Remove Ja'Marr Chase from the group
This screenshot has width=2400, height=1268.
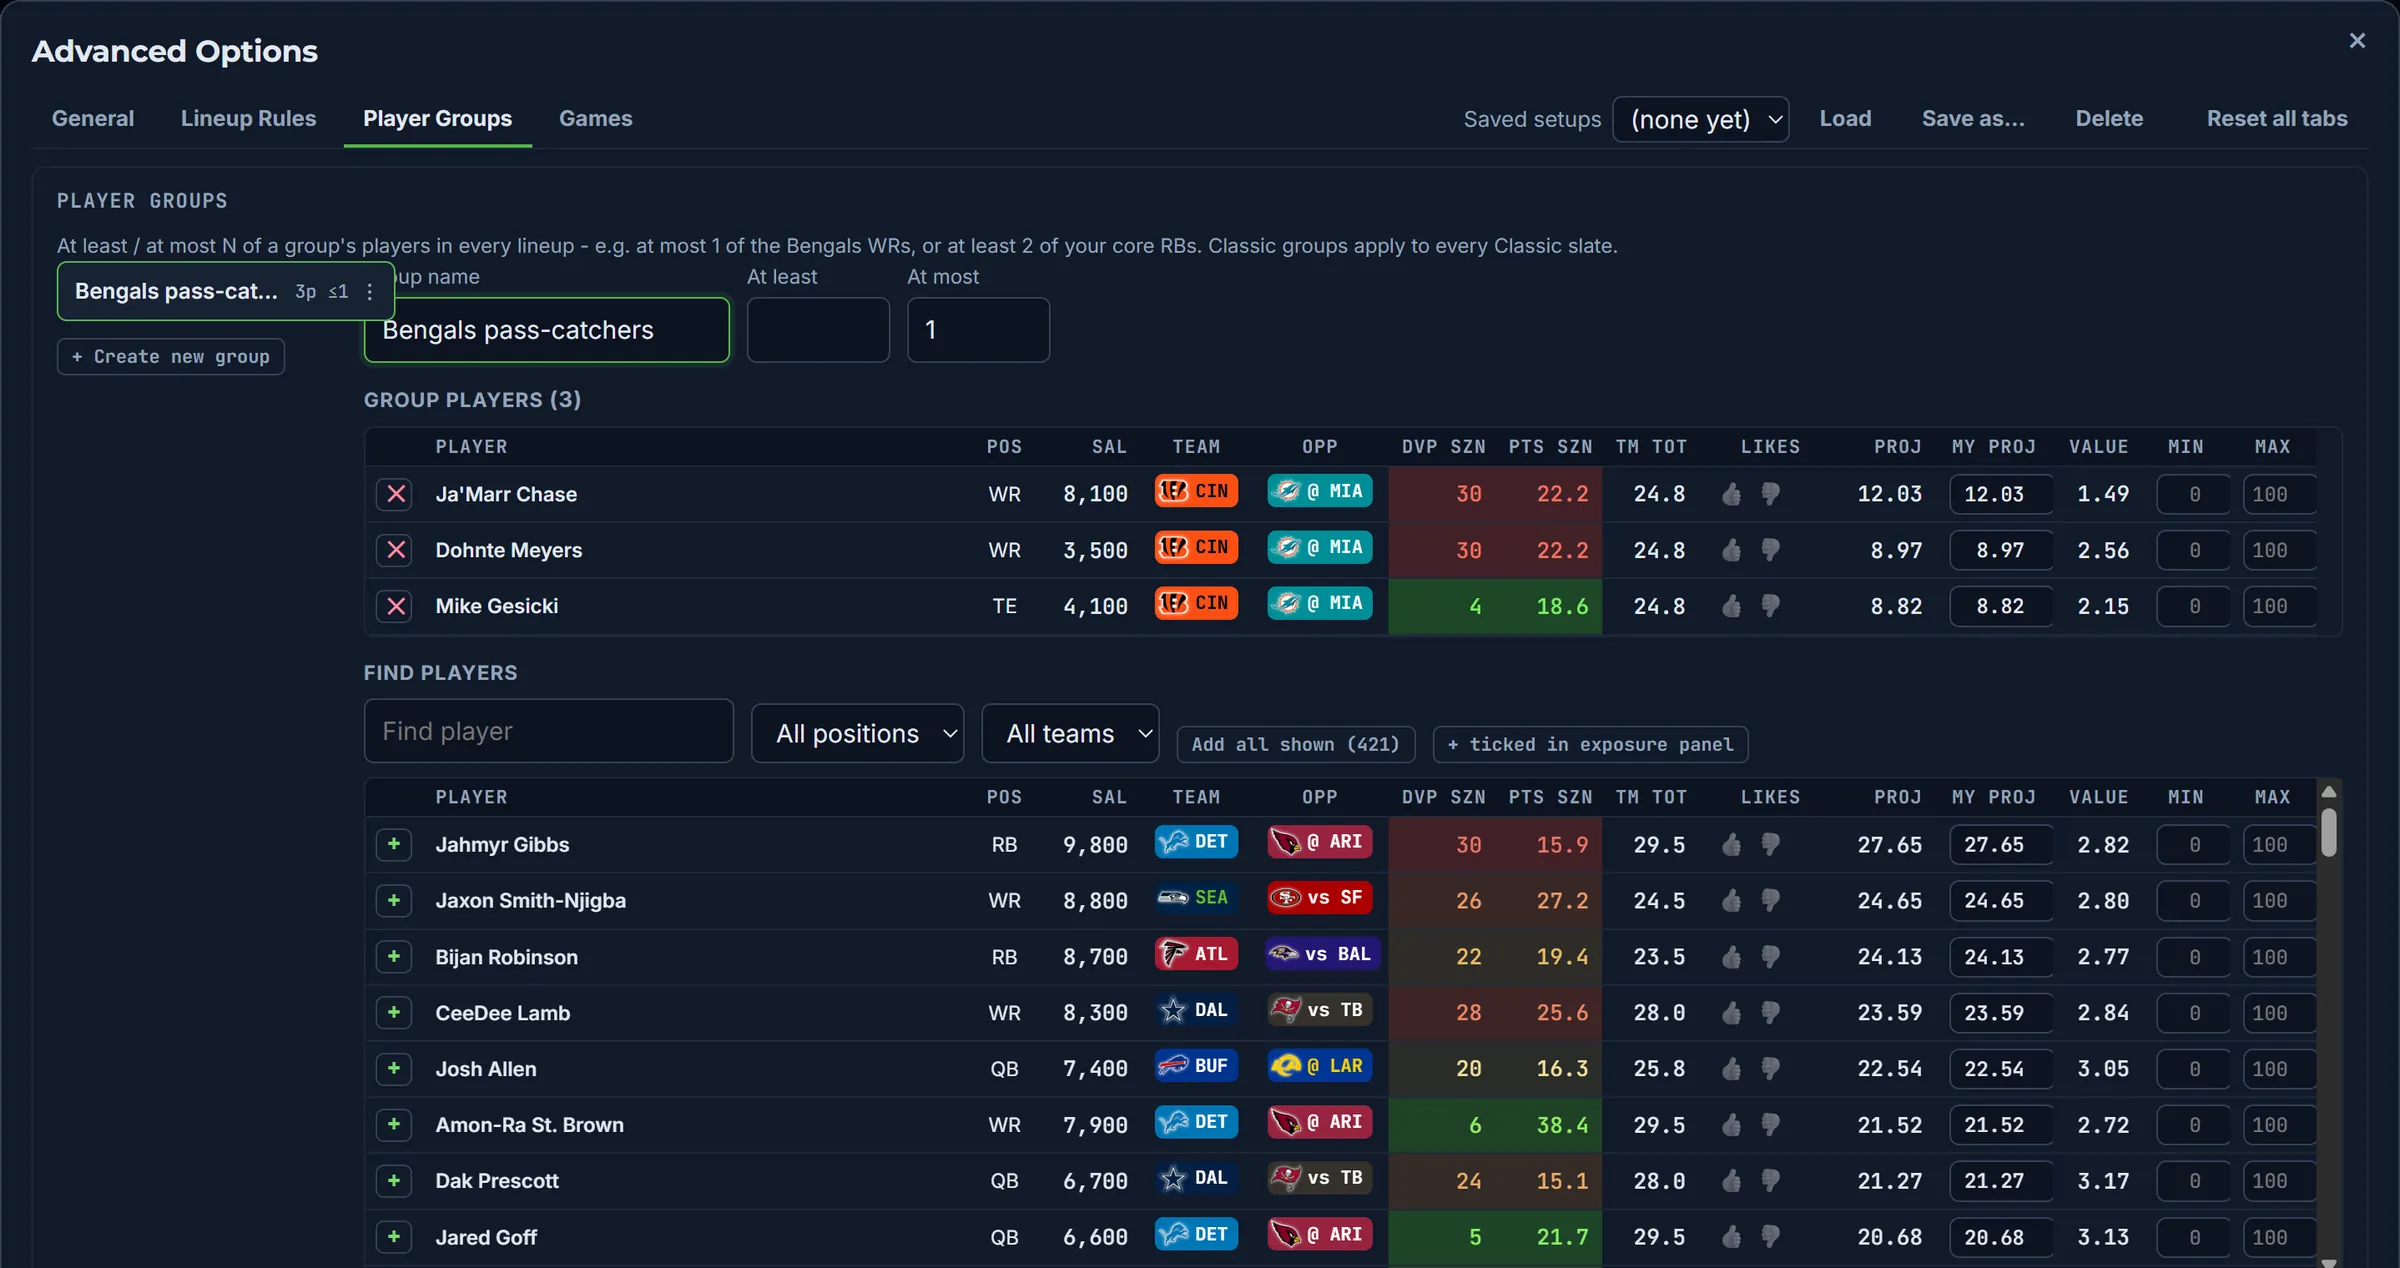tap(395, 494)
